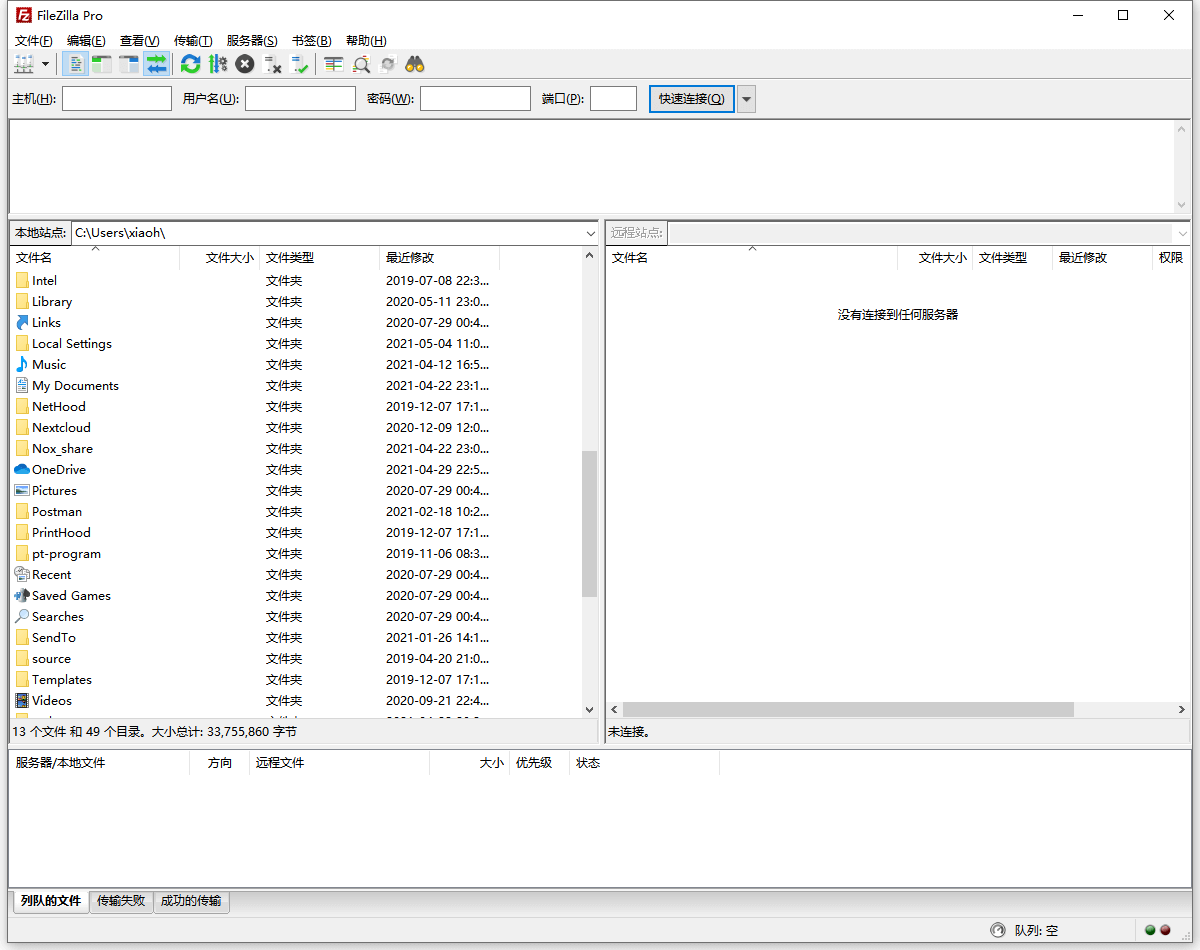Open the quickconnect history dropdown
Screen dimensions: 1200x950
pos(746,98)
